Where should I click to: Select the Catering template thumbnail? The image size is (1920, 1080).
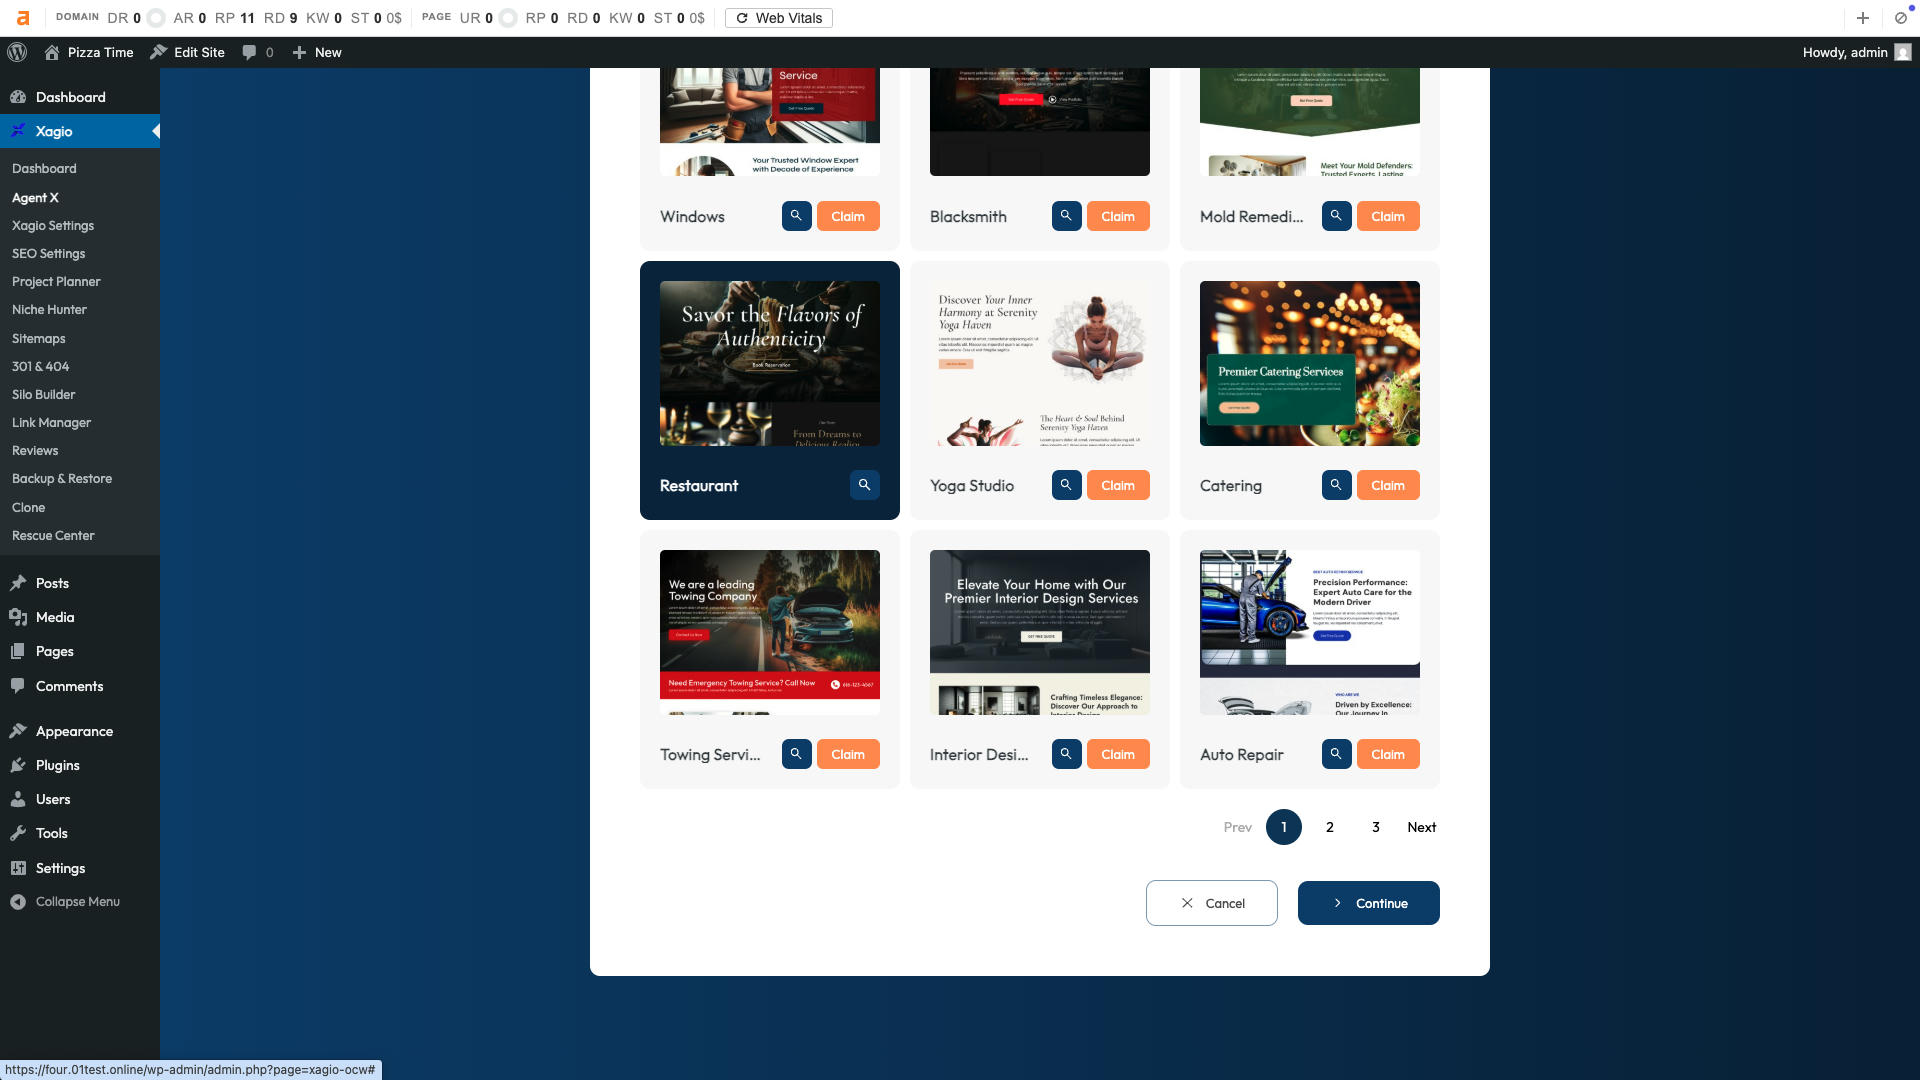(1310, 363)
